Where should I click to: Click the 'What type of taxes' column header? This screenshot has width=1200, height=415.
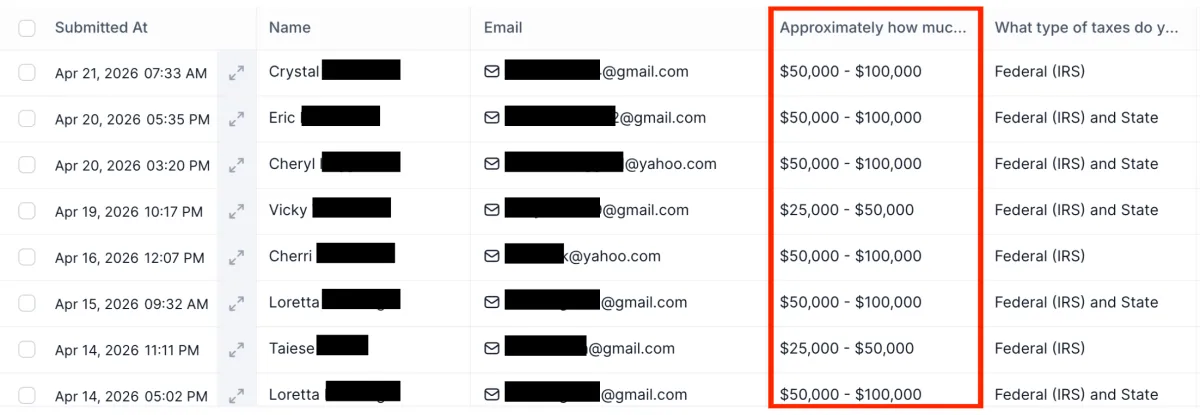[1087, 28]
